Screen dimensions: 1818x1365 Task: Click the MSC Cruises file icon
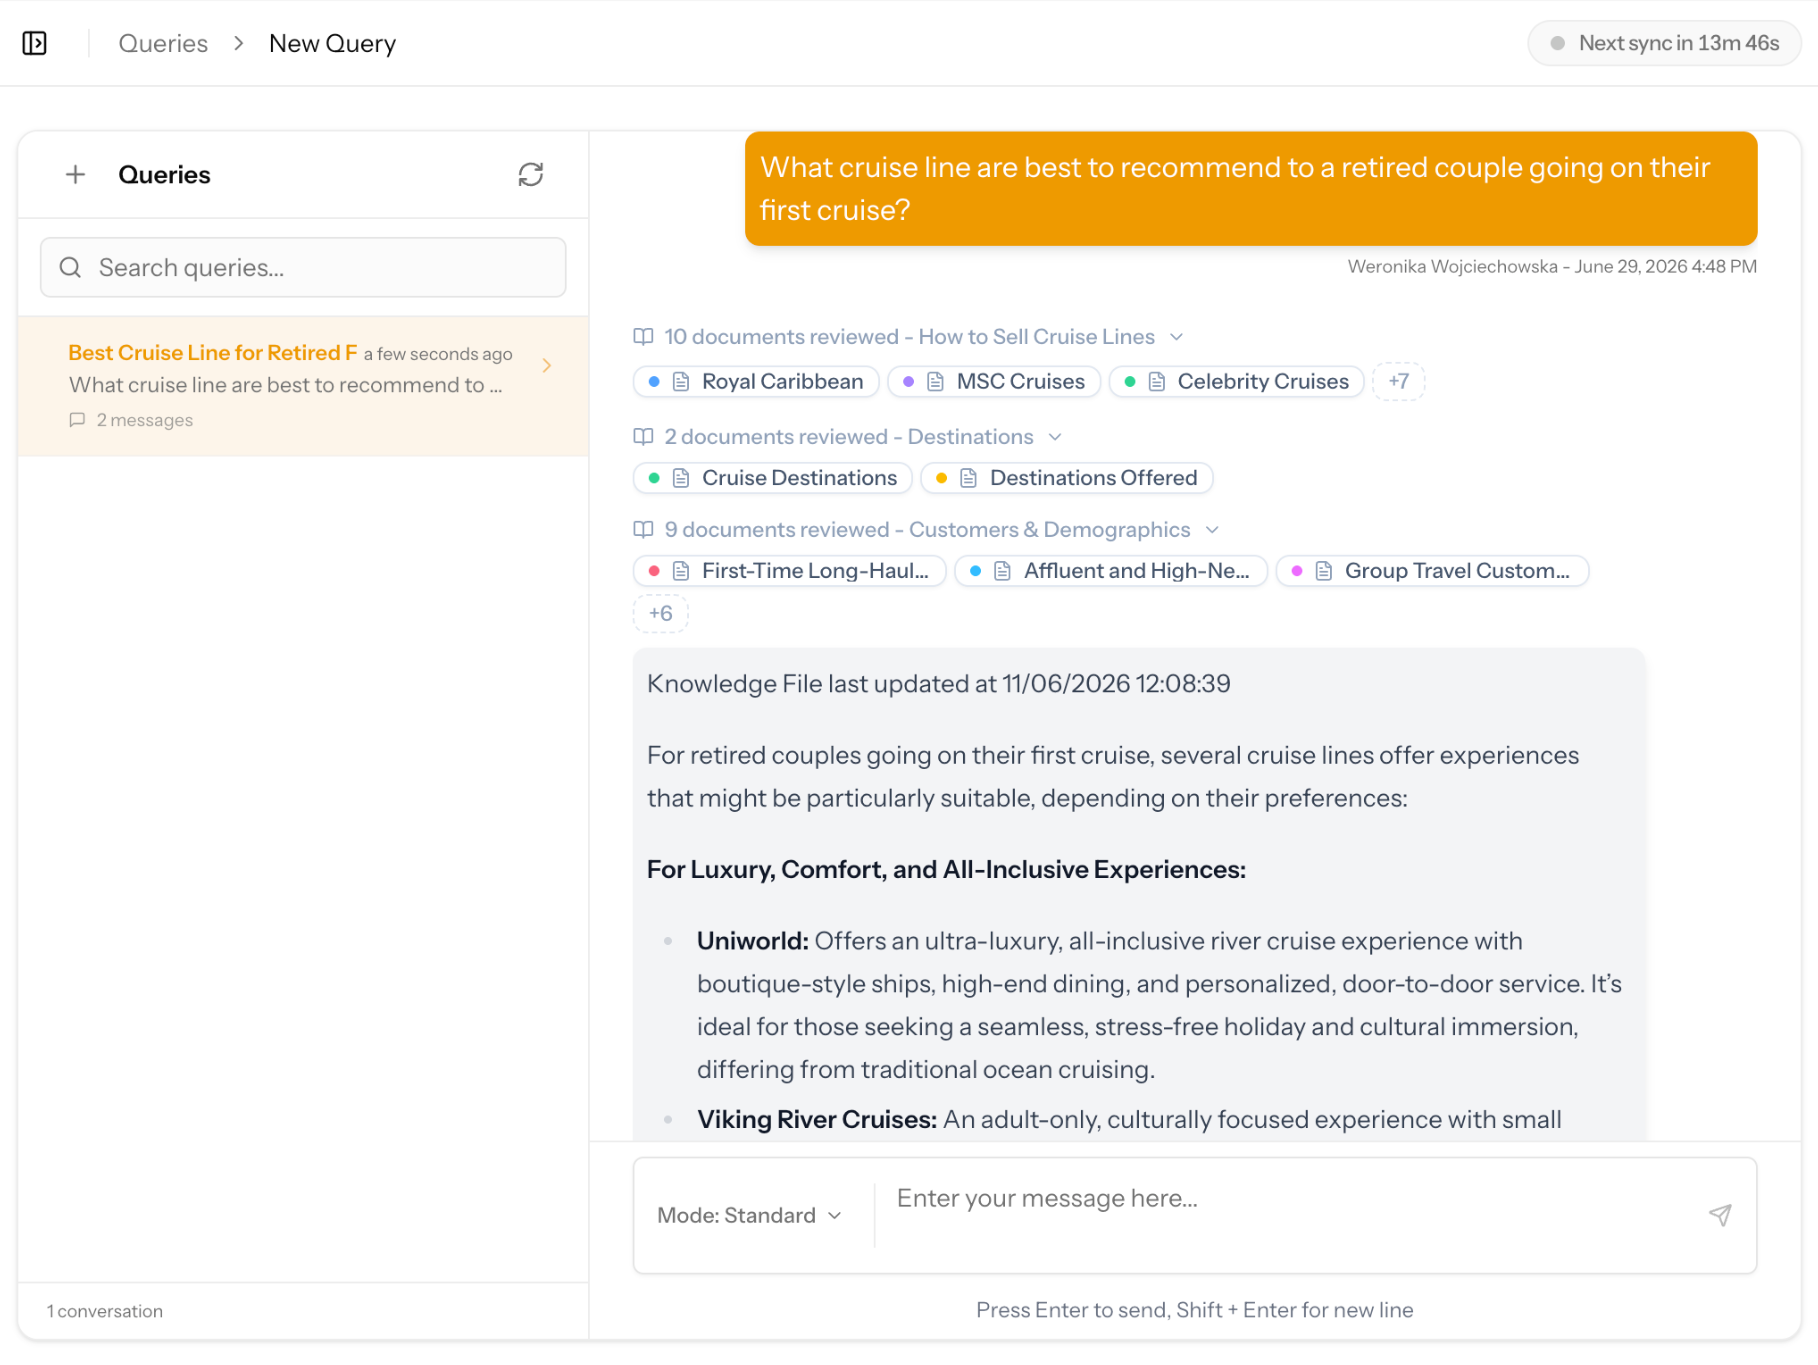point(936,381)
